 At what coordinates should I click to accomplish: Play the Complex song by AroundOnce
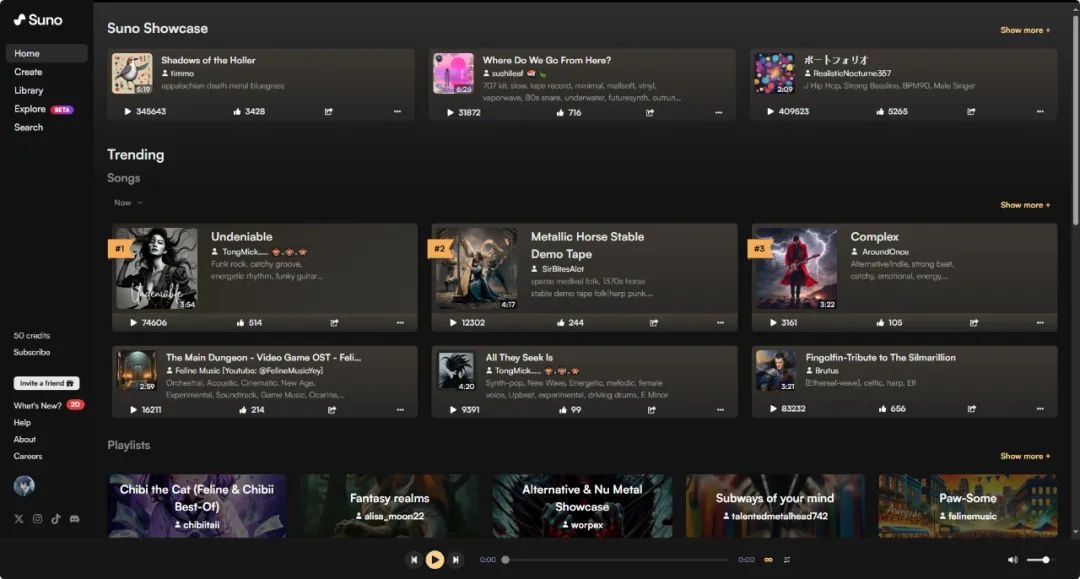(x=773, y=323)
